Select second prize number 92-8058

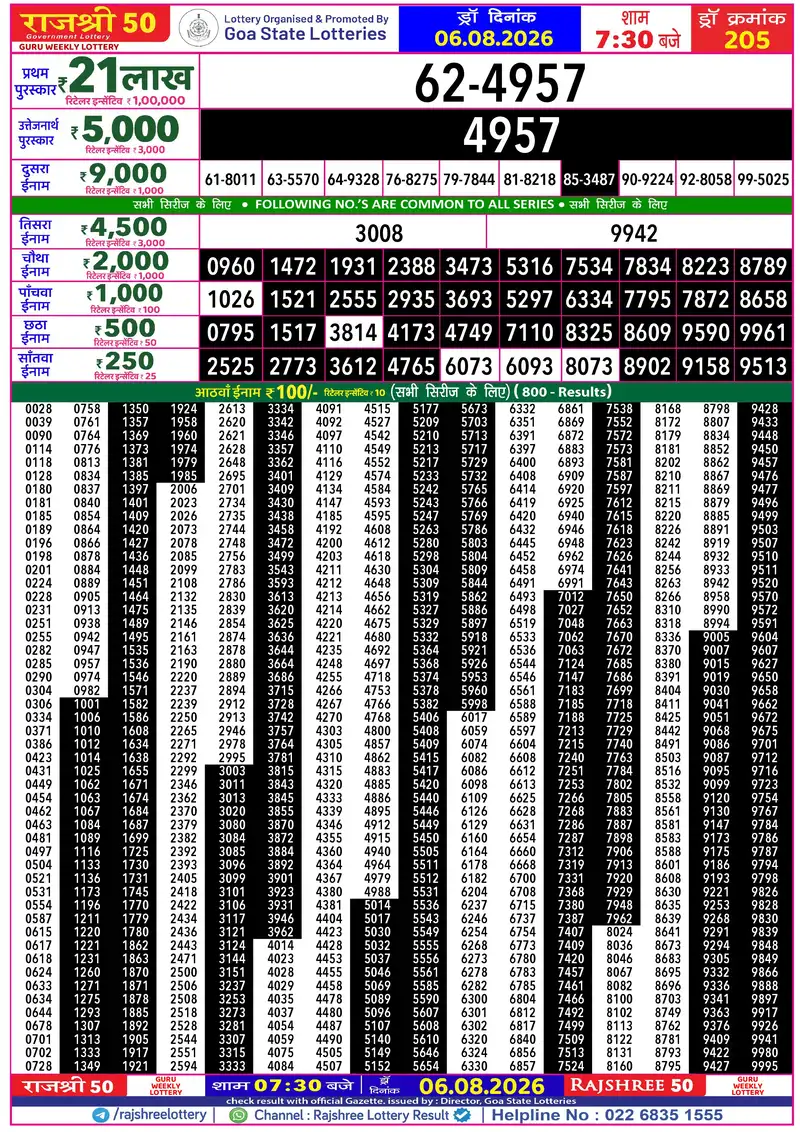705,180
